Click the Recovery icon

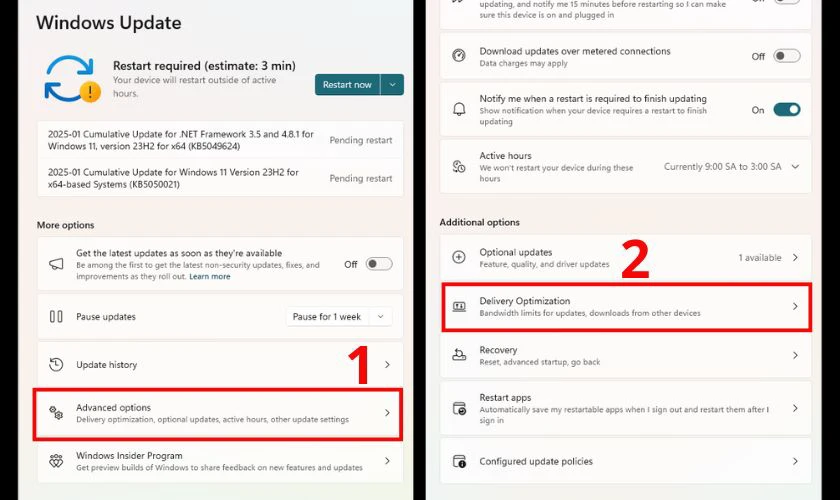coord(459,355)
